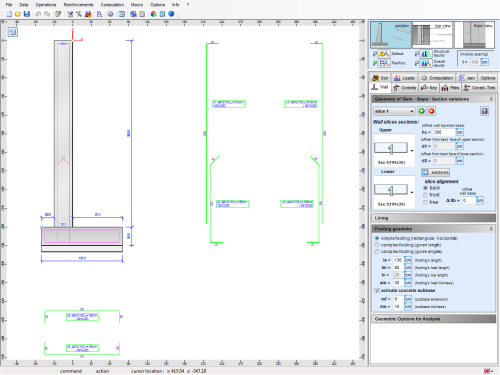
Task: Click the hc height input field
Action: click(x=444, y=132)
